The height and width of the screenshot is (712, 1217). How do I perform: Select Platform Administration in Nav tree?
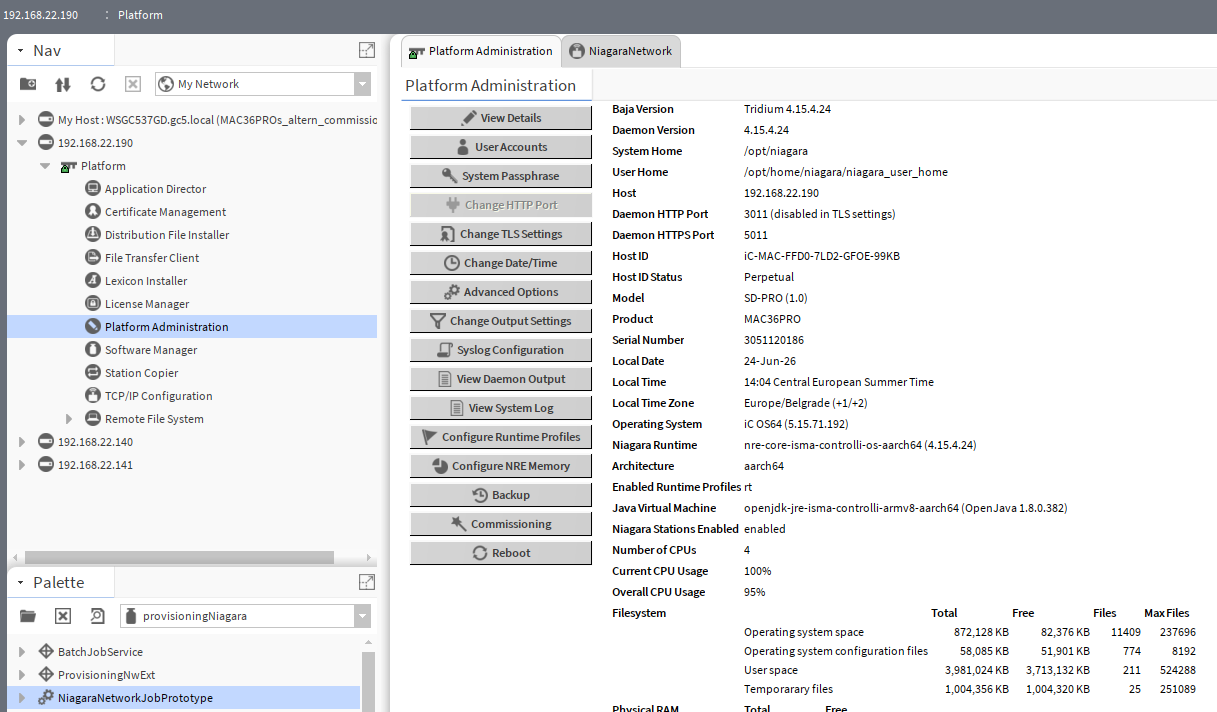tap(192, 327)
